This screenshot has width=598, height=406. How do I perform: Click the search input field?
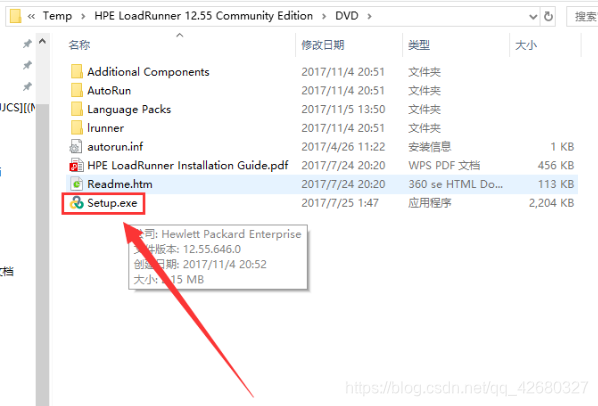pos(582,16)
